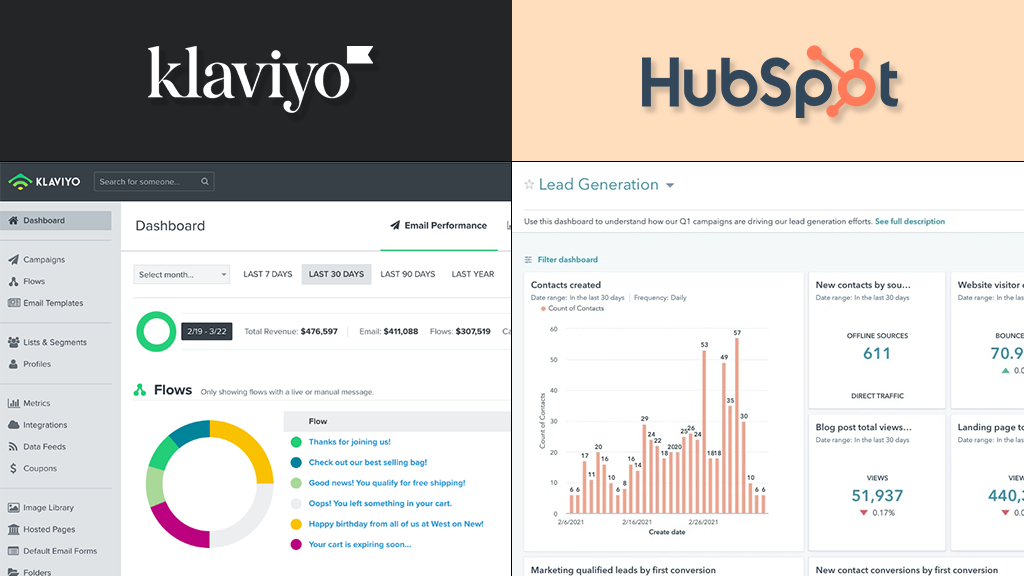The image size is (1024, 576).
Task: Open the Thanks for joining us! flow
Action: 349,442
